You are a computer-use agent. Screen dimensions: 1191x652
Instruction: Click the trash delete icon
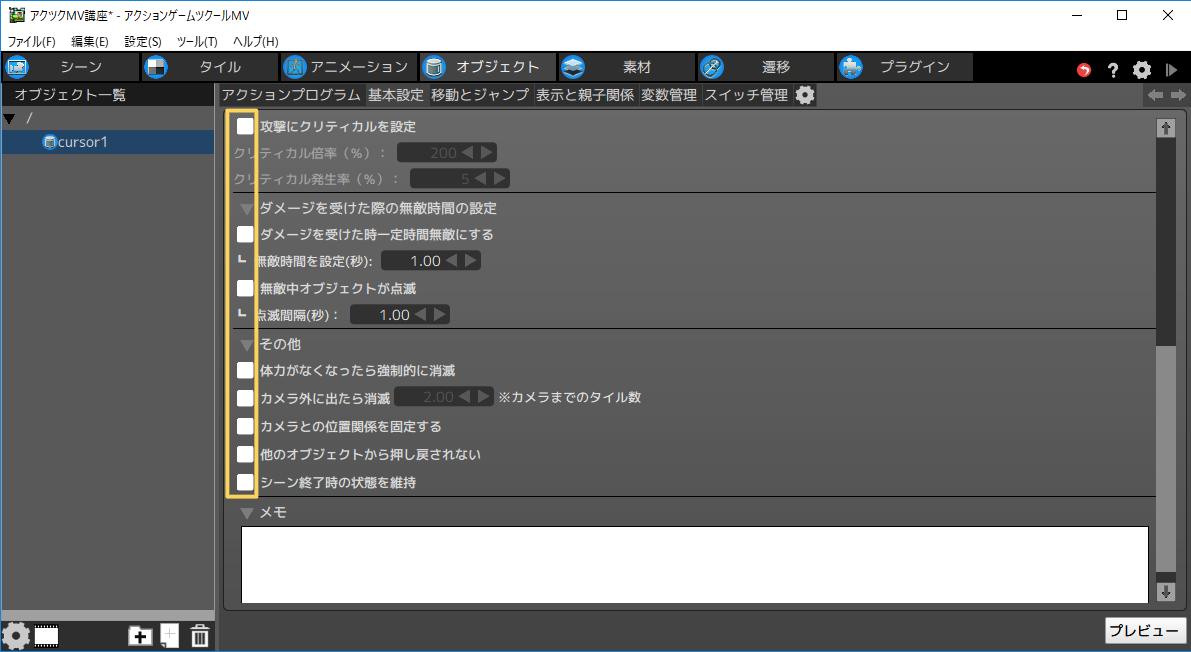click(x=199, y=635)
